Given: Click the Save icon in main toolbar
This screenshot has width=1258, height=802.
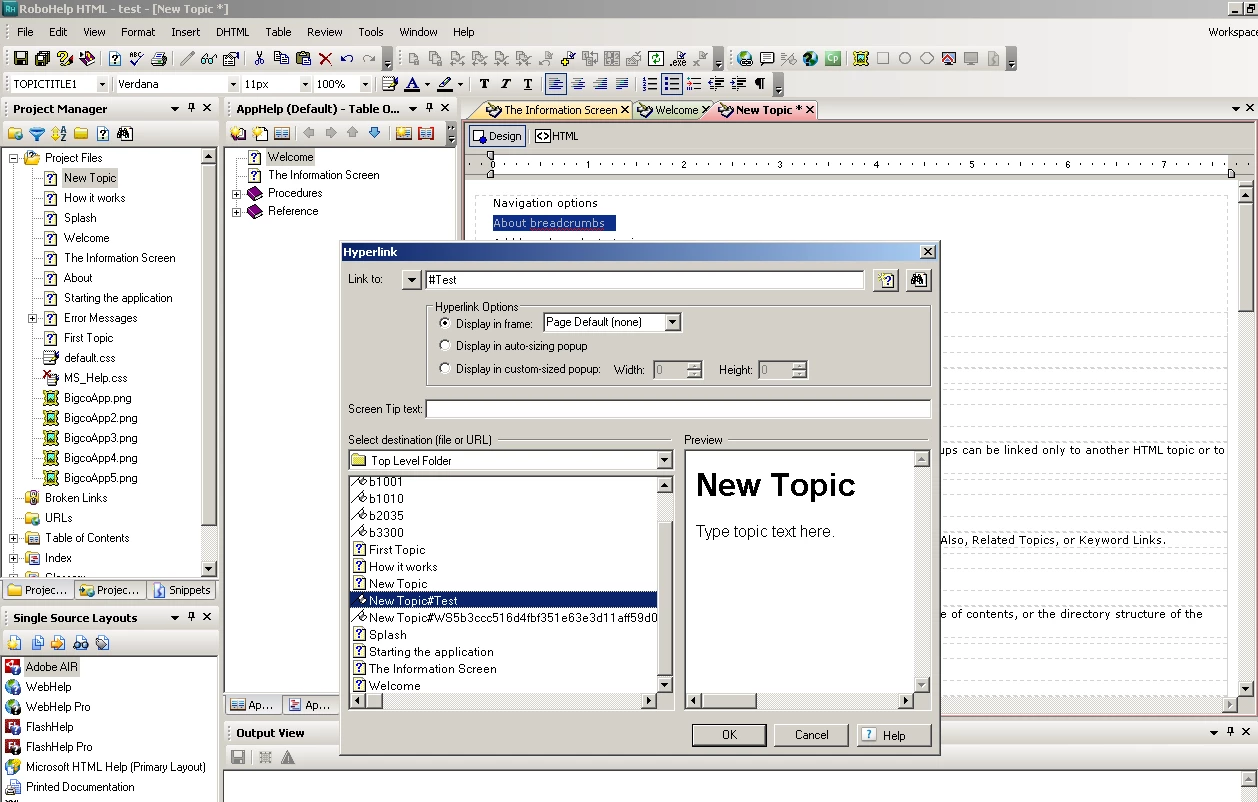Looking at the screenshot, I should pos(20,59).
